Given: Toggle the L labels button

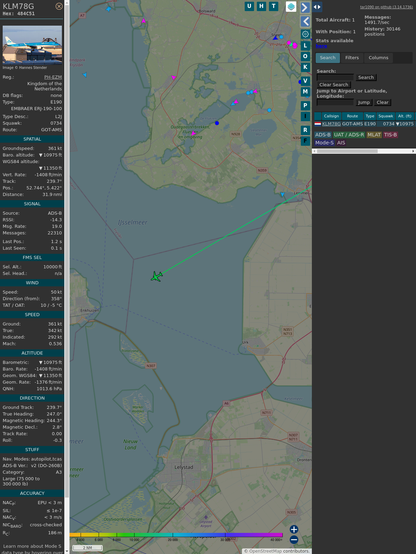Looking at the screenshot, I should (305, 46).
